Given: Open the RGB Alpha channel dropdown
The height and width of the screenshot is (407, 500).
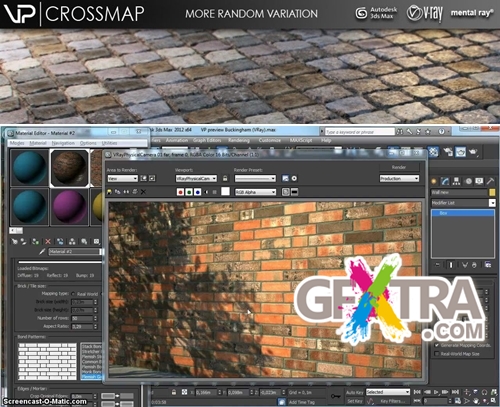Looking at the screenshot, I should [256, 192].
